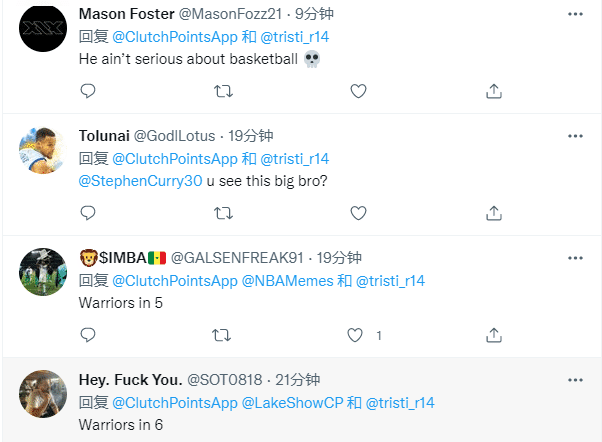Like Tolunai's tweet
Viewport: 602px width, 442px height.
(358, 213)
